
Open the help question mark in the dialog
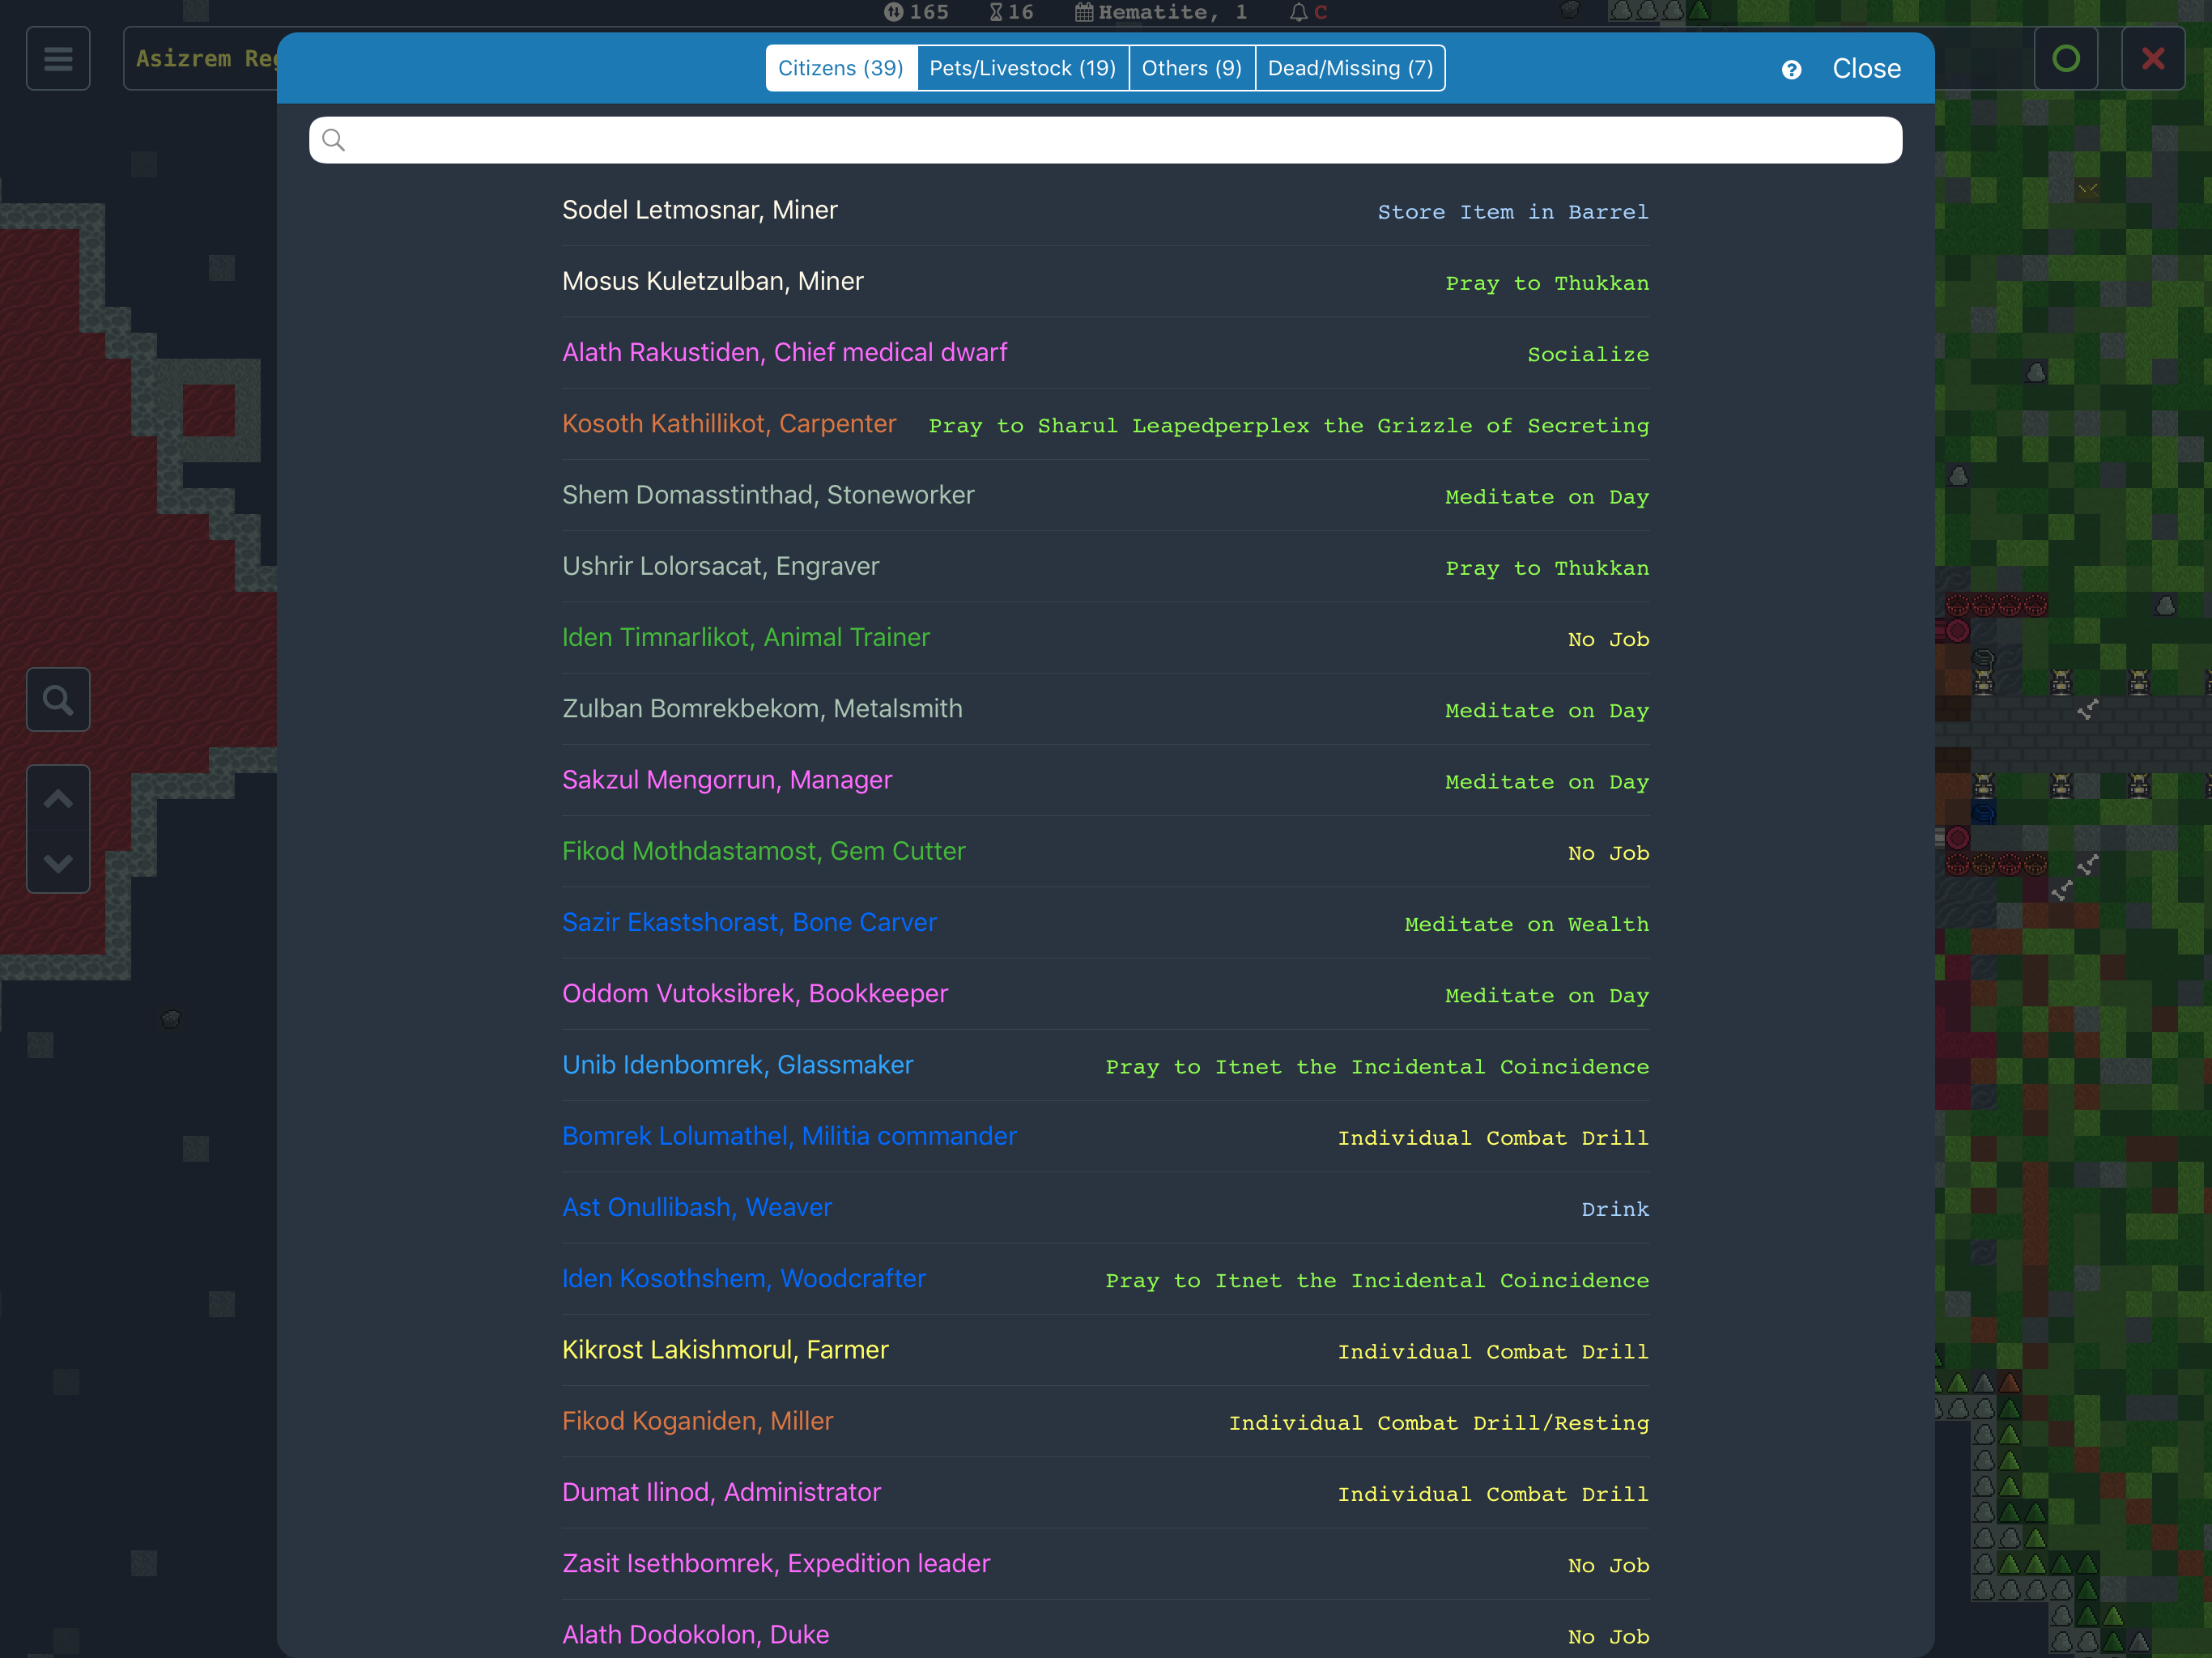pos(1792,69)
